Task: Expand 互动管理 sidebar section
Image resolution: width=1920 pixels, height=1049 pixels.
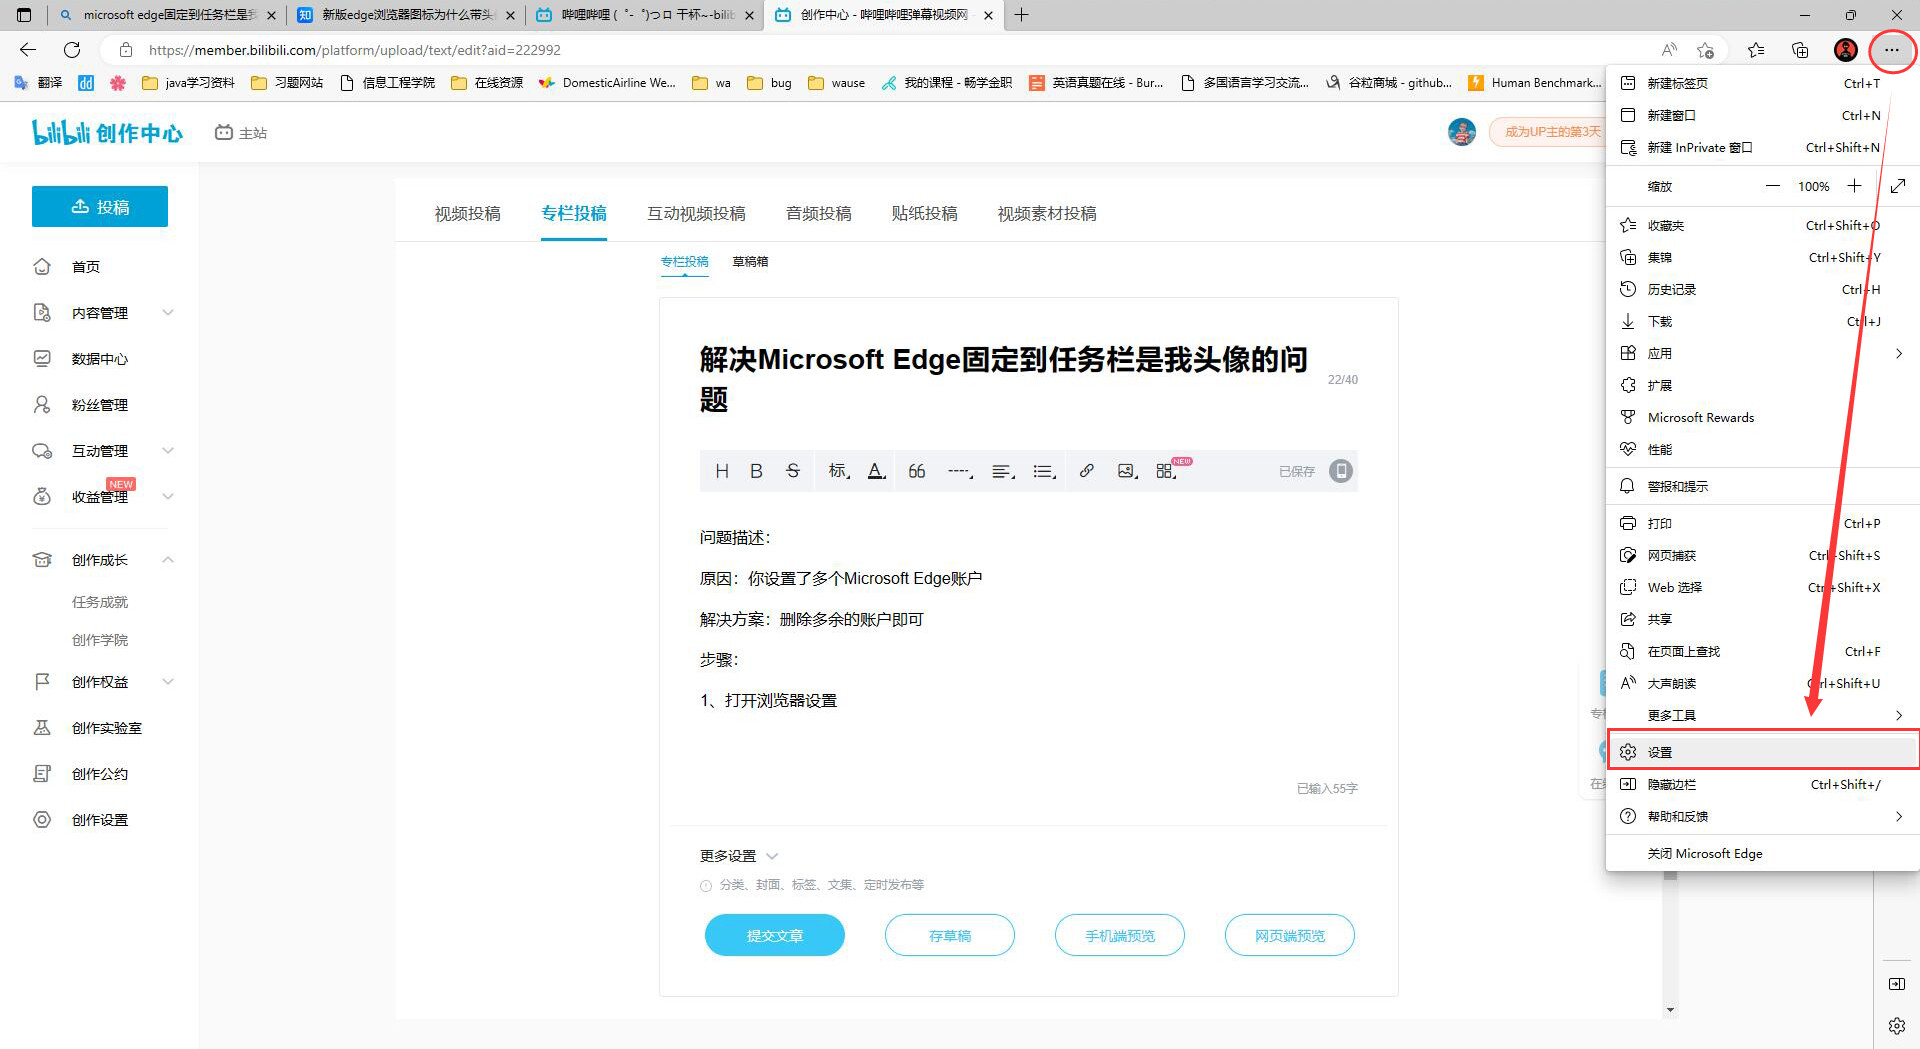Action: [x=100, y=451]
